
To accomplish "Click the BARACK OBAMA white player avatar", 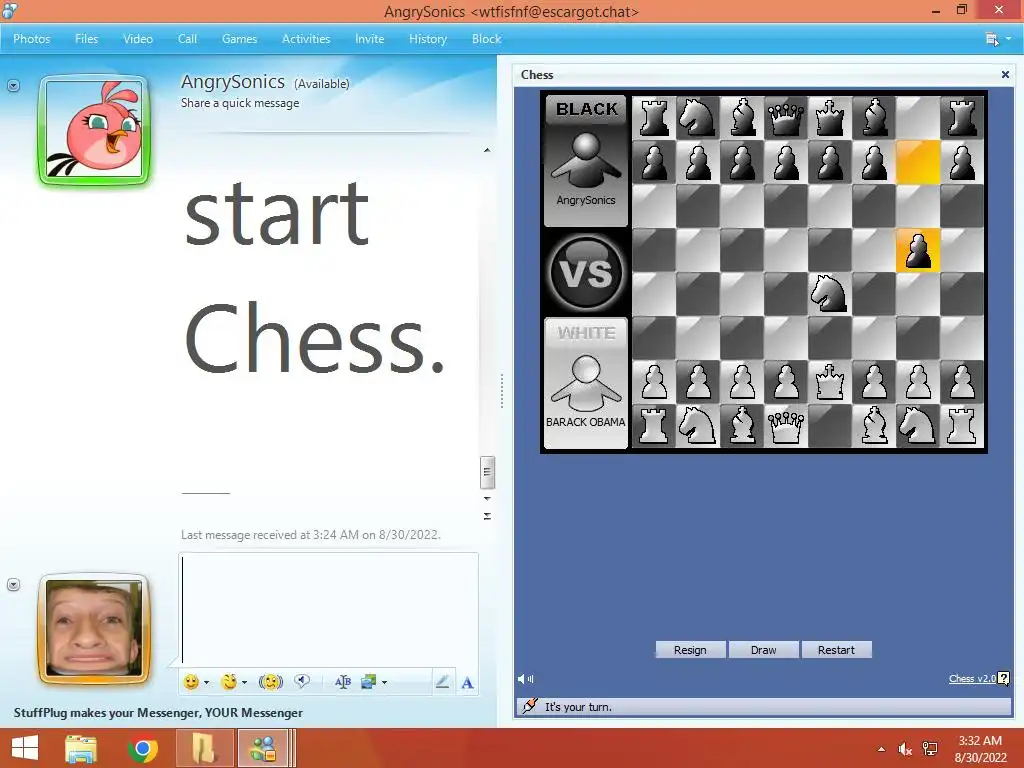I will click(x=586, y=382).
